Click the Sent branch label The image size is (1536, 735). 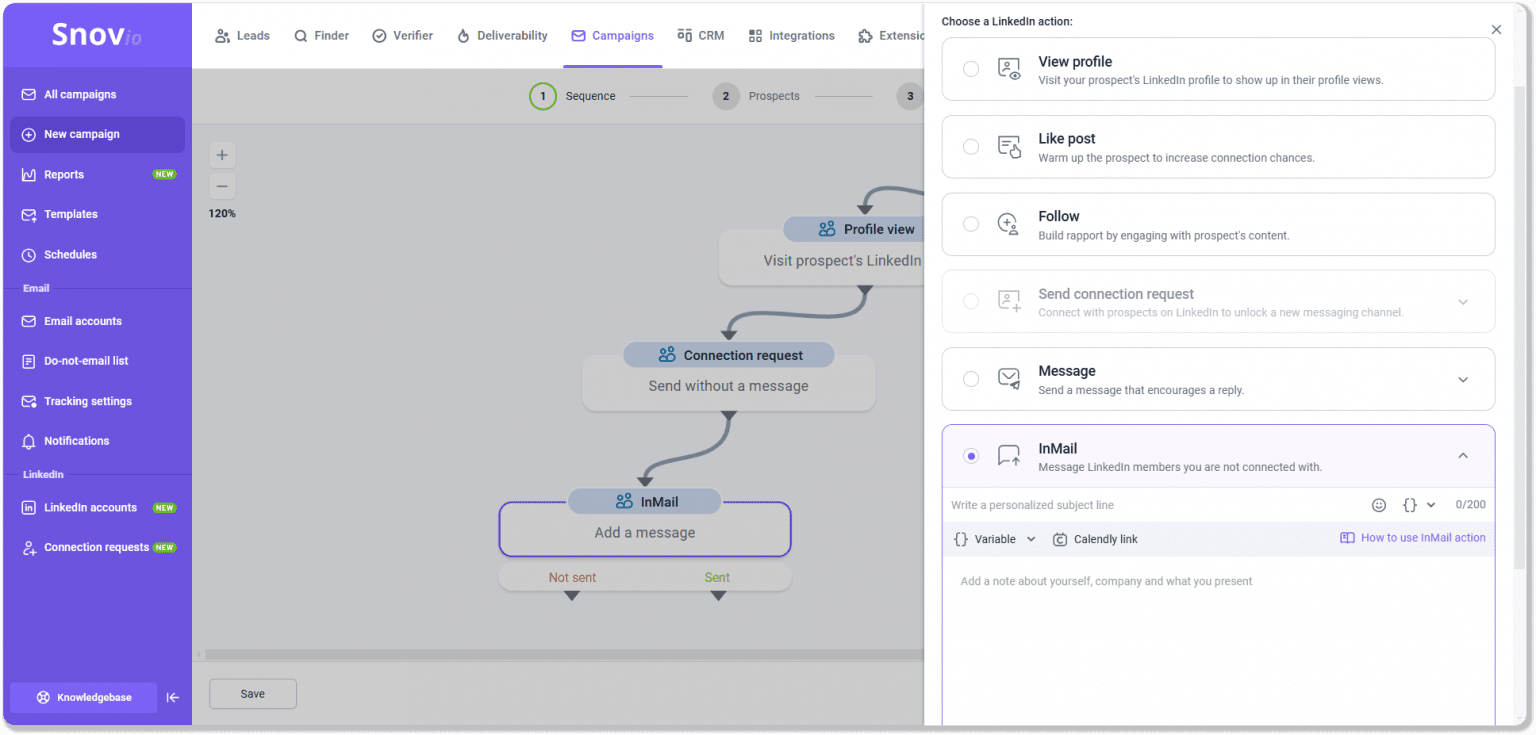(717, 577)
